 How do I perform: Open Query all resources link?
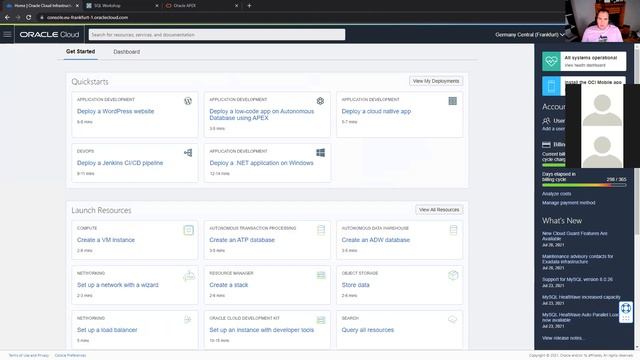coord(368,330)
